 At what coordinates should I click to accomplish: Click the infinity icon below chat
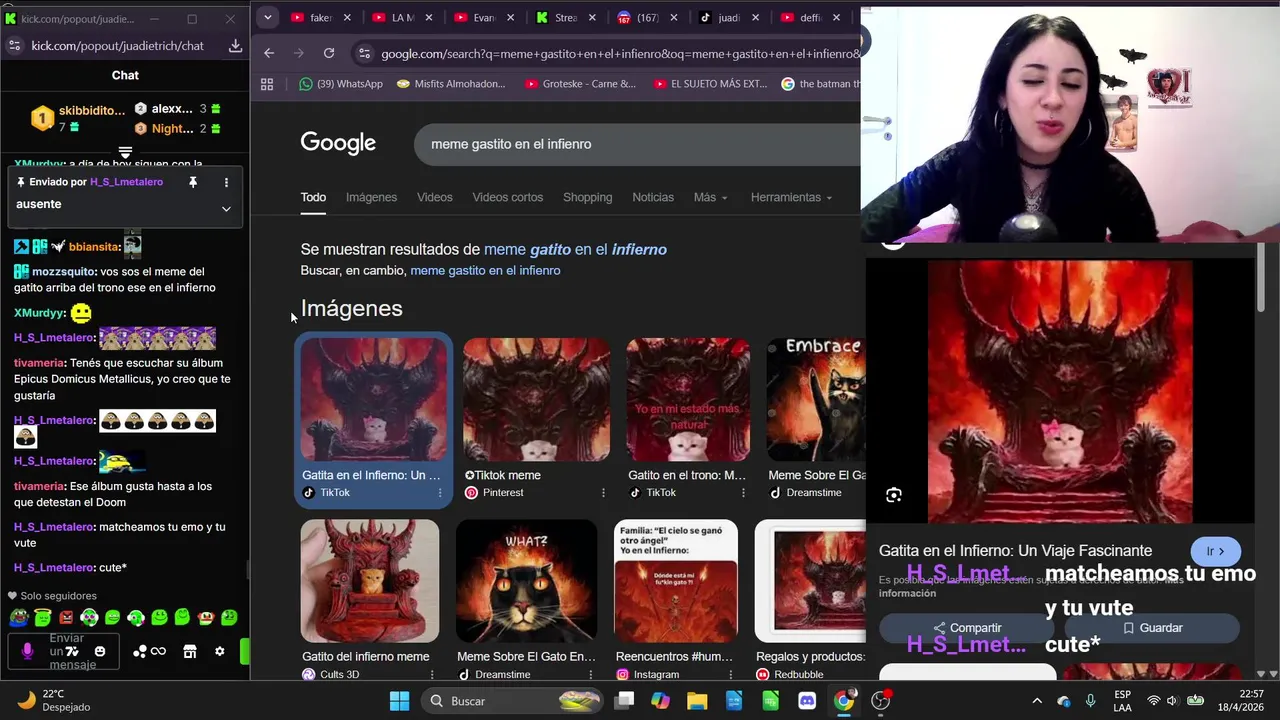coord(158,652)
